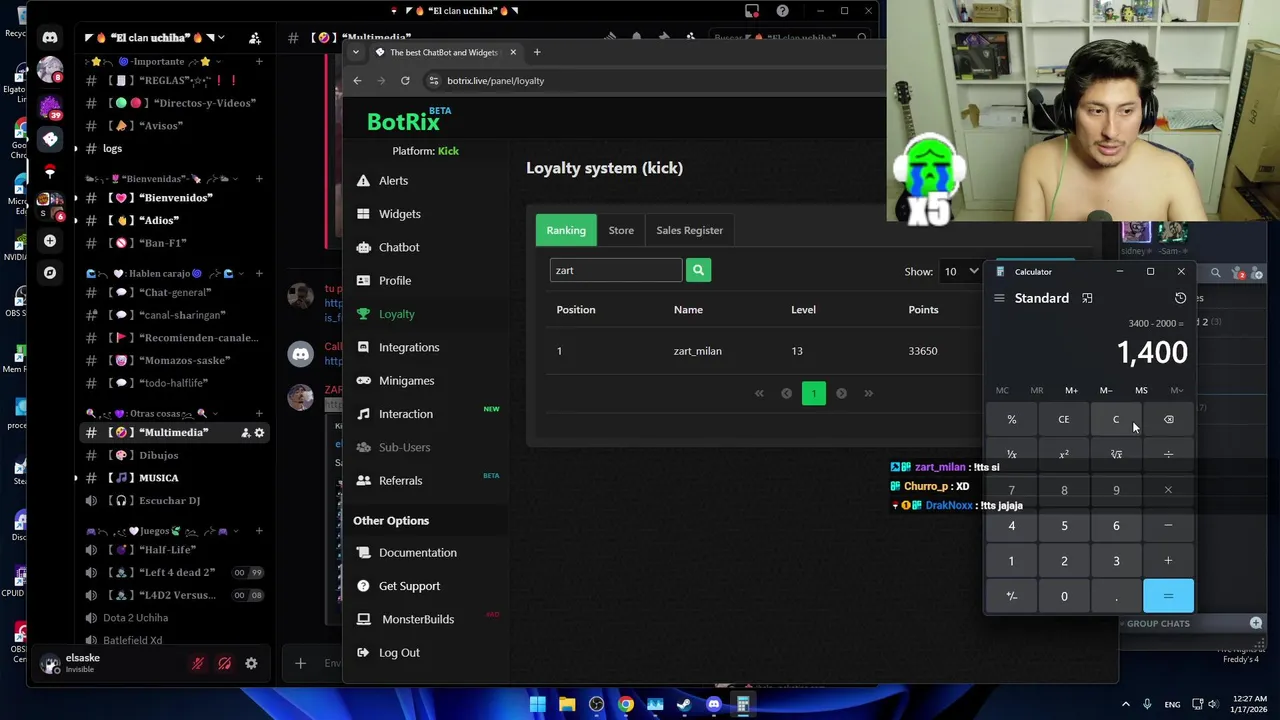Open Integrations in BotRix sidebar
The width and height of the screenshot is (1280, 720).
pos(408,347)
